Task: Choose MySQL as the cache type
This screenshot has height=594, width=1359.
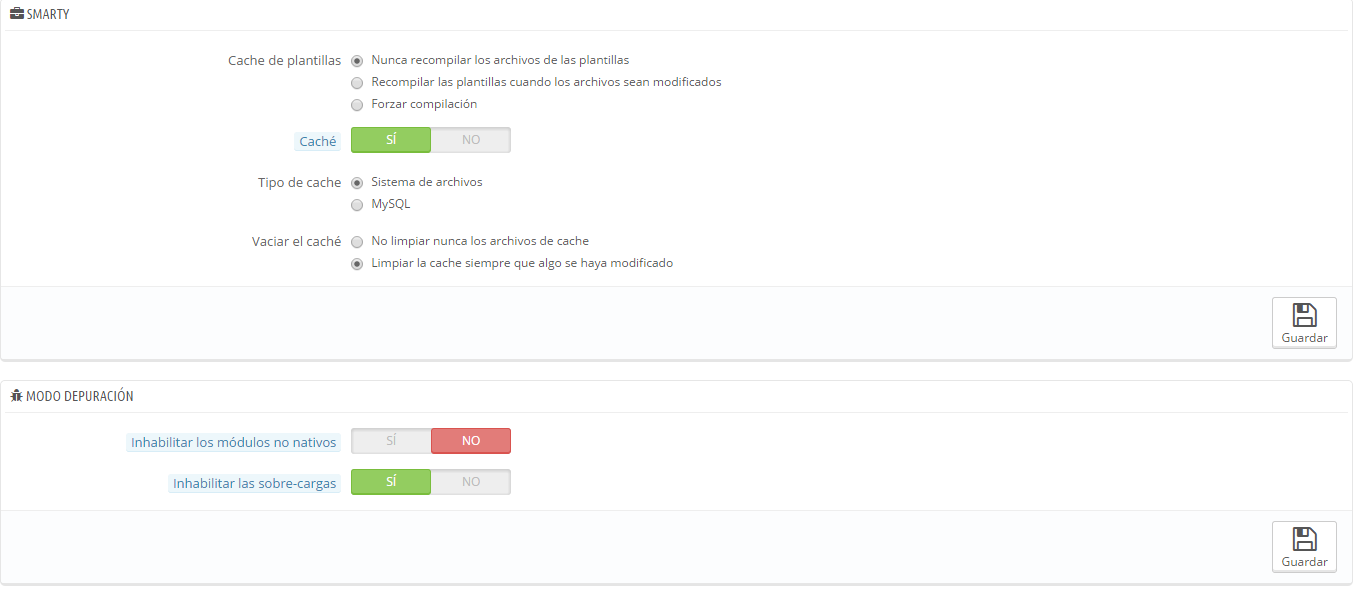Action: pos(357,205)
